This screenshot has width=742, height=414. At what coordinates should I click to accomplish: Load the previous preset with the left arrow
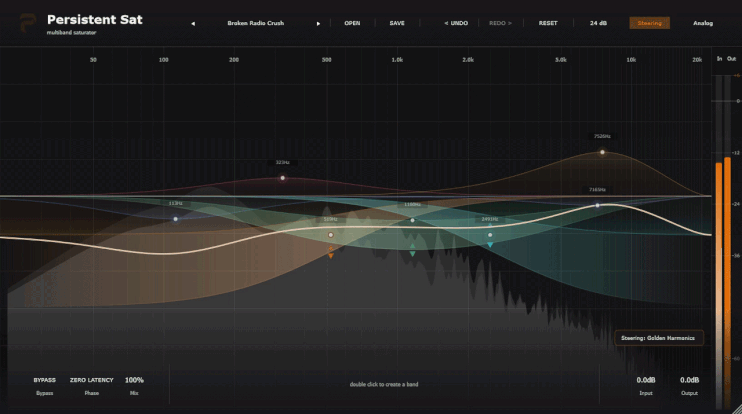click(x=193, y=23)
